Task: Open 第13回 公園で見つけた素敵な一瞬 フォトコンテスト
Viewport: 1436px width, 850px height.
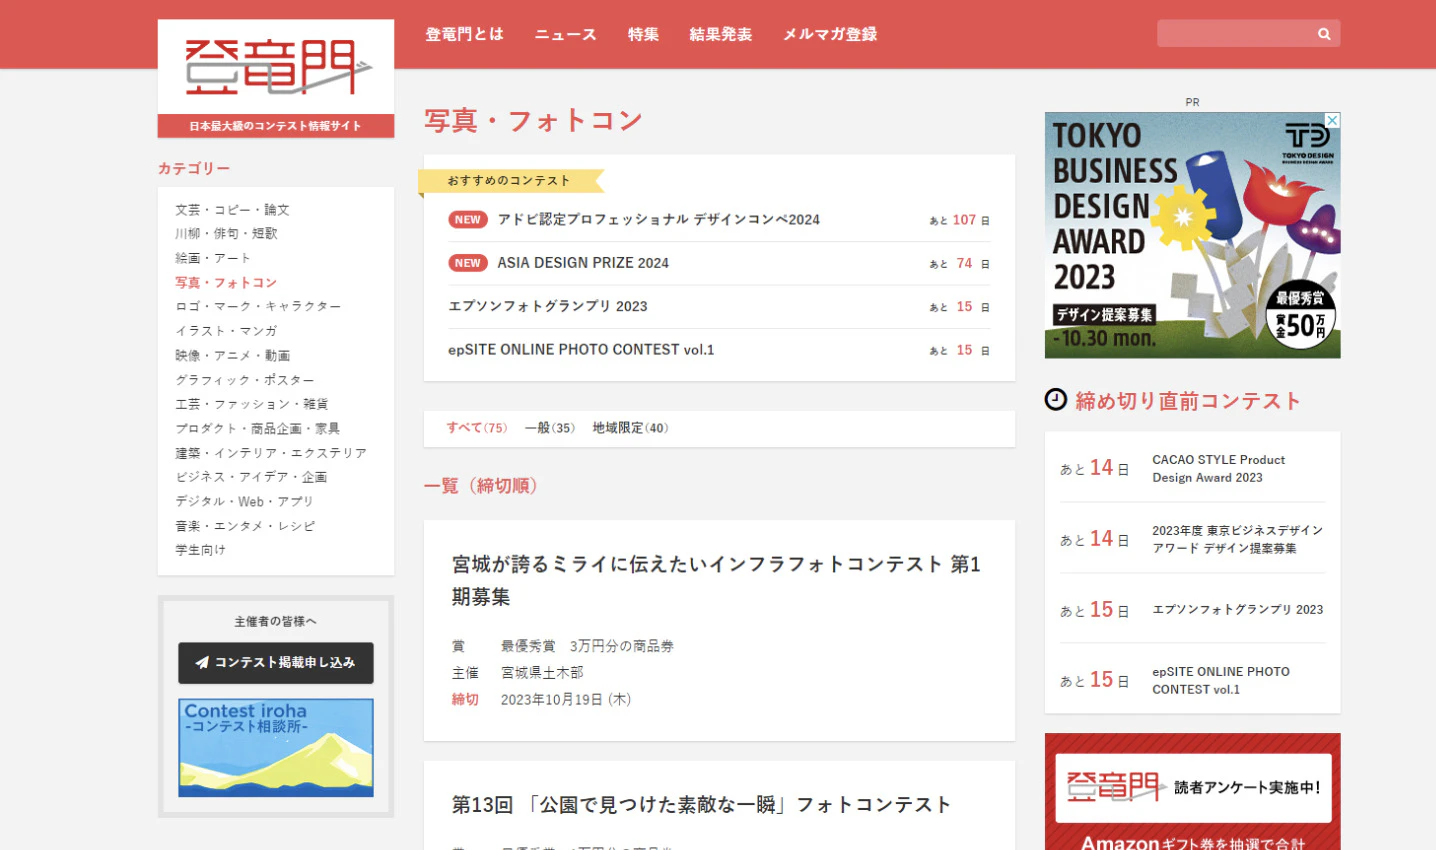Action: pos(701,805)
